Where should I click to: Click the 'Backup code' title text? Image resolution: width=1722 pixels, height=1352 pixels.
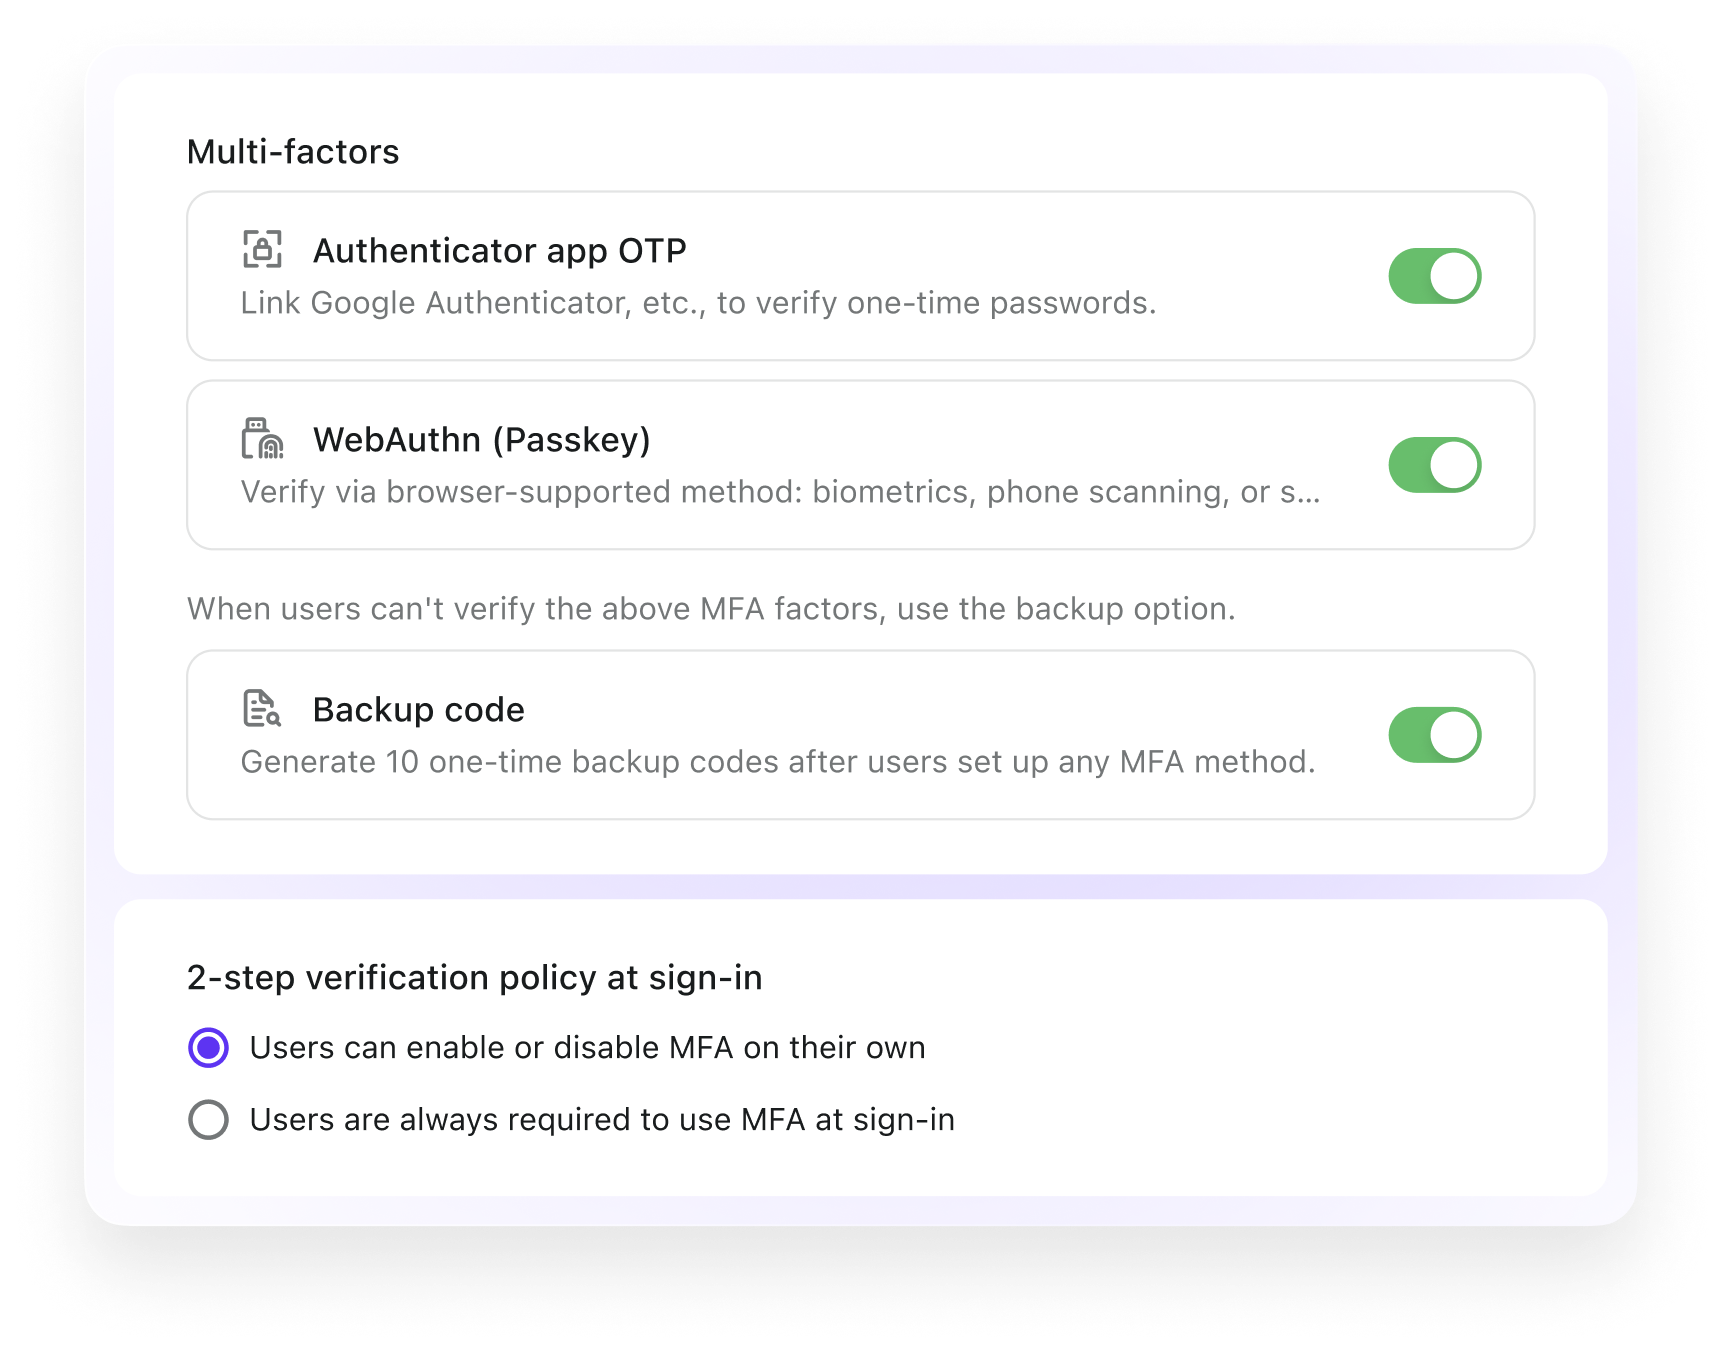click(x=418, y=710)
